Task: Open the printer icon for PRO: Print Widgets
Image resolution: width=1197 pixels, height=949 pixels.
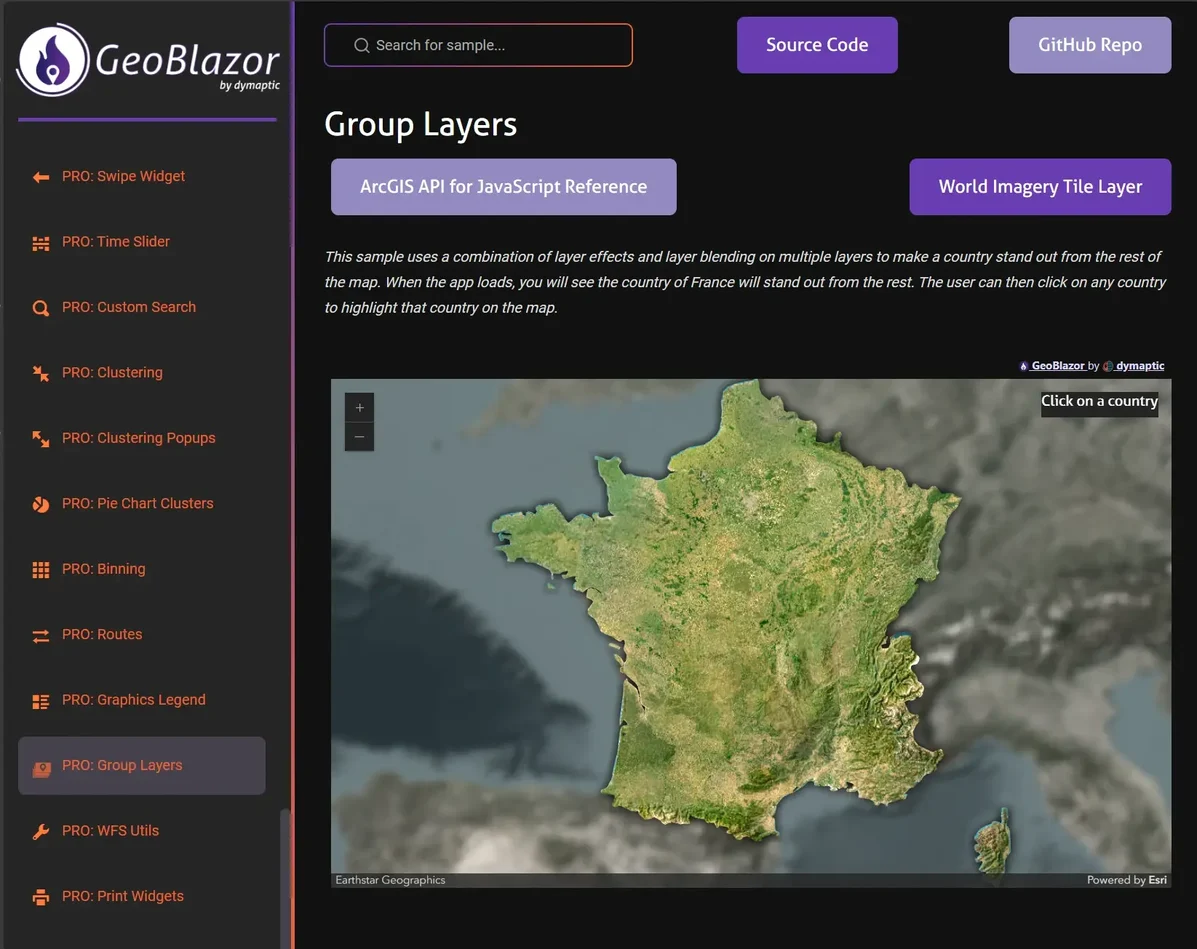Action: 40,896
